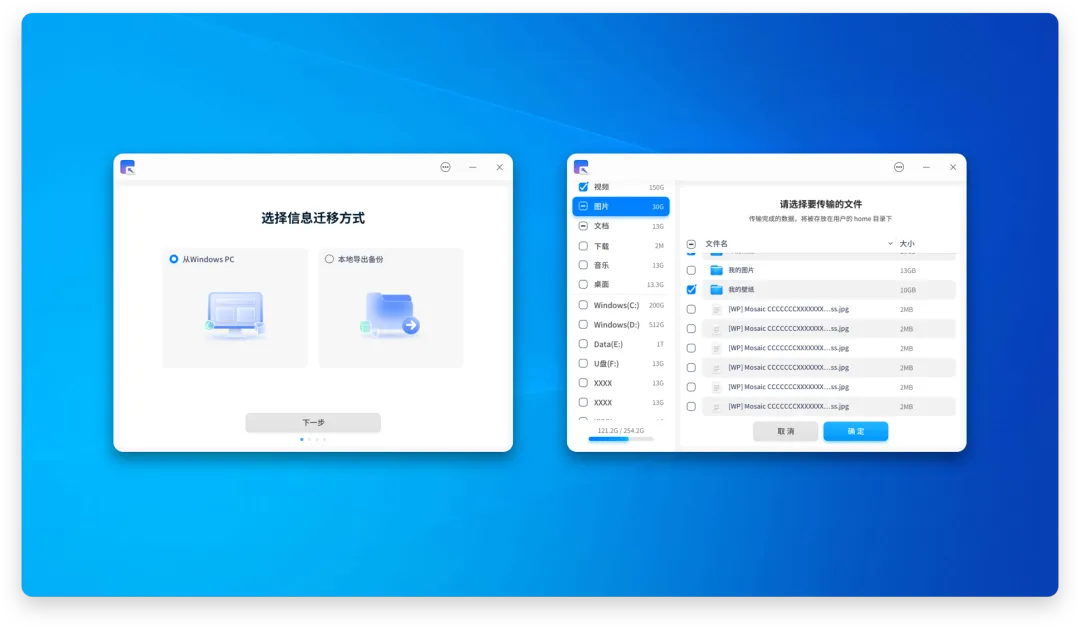Check the 下载 checkbox
Image resolution: width=1080 pixels, height=627 pixels.
click(x=583, y=246)
